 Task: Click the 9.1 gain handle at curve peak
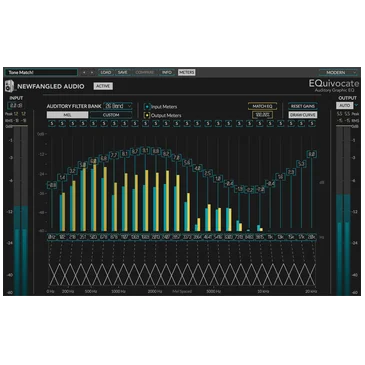(145, 151)
